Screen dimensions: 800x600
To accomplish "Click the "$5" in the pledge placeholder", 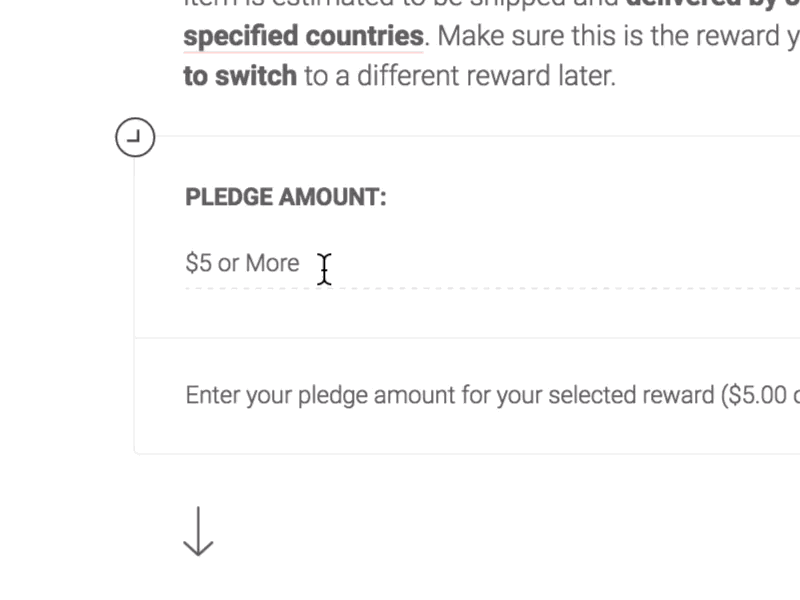I will pyautogui.click(x=198, y=263).
